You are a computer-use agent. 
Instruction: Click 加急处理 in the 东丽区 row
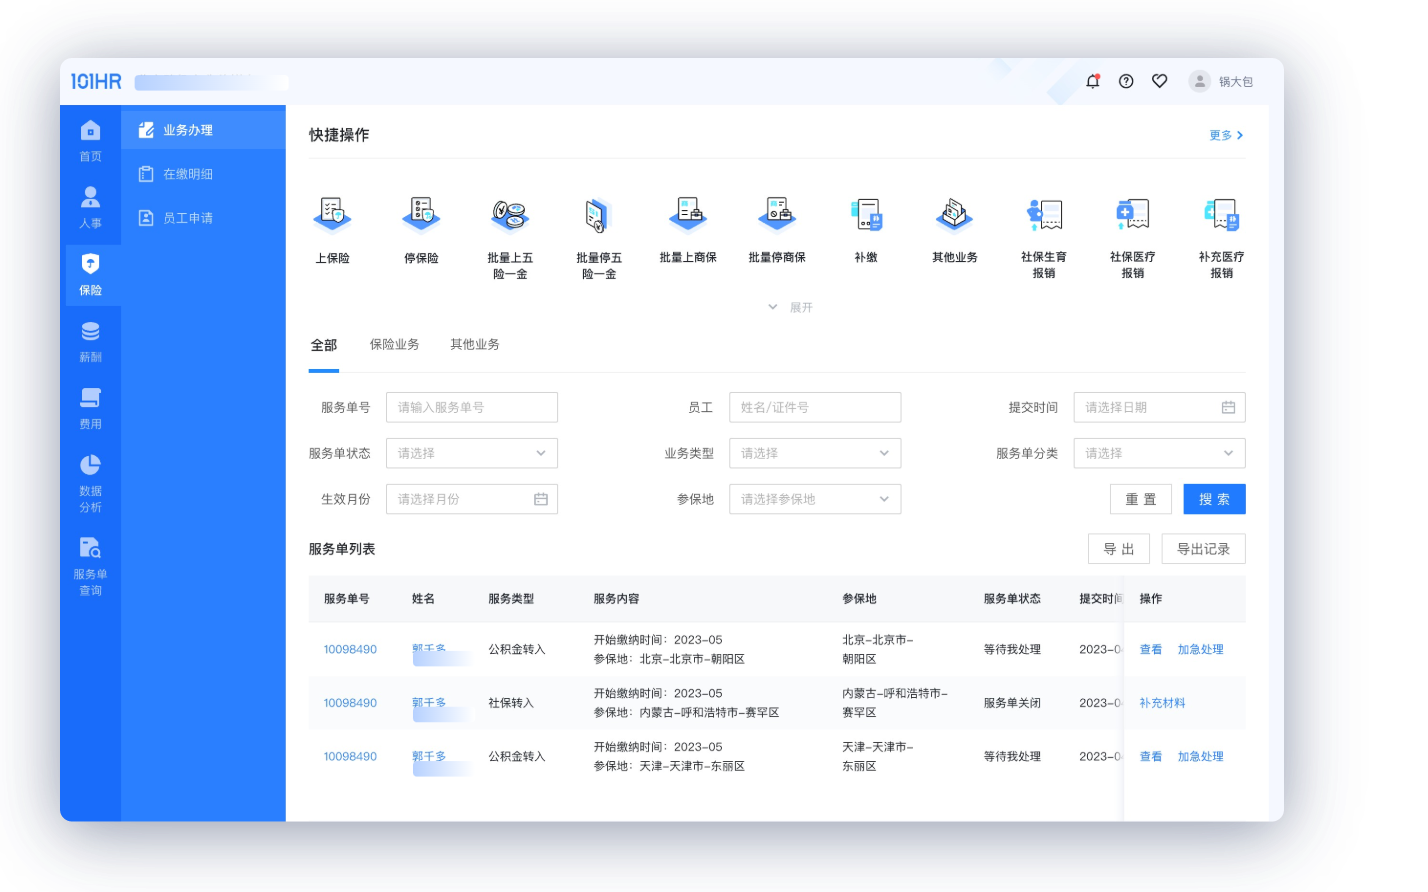click(1200, 756)
